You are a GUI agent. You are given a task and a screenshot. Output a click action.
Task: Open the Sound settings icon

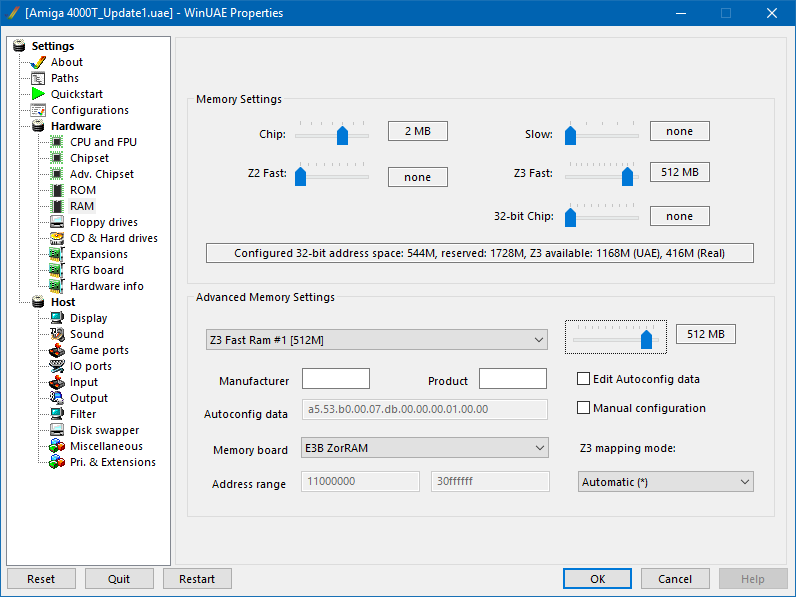(x=57, y=334)
